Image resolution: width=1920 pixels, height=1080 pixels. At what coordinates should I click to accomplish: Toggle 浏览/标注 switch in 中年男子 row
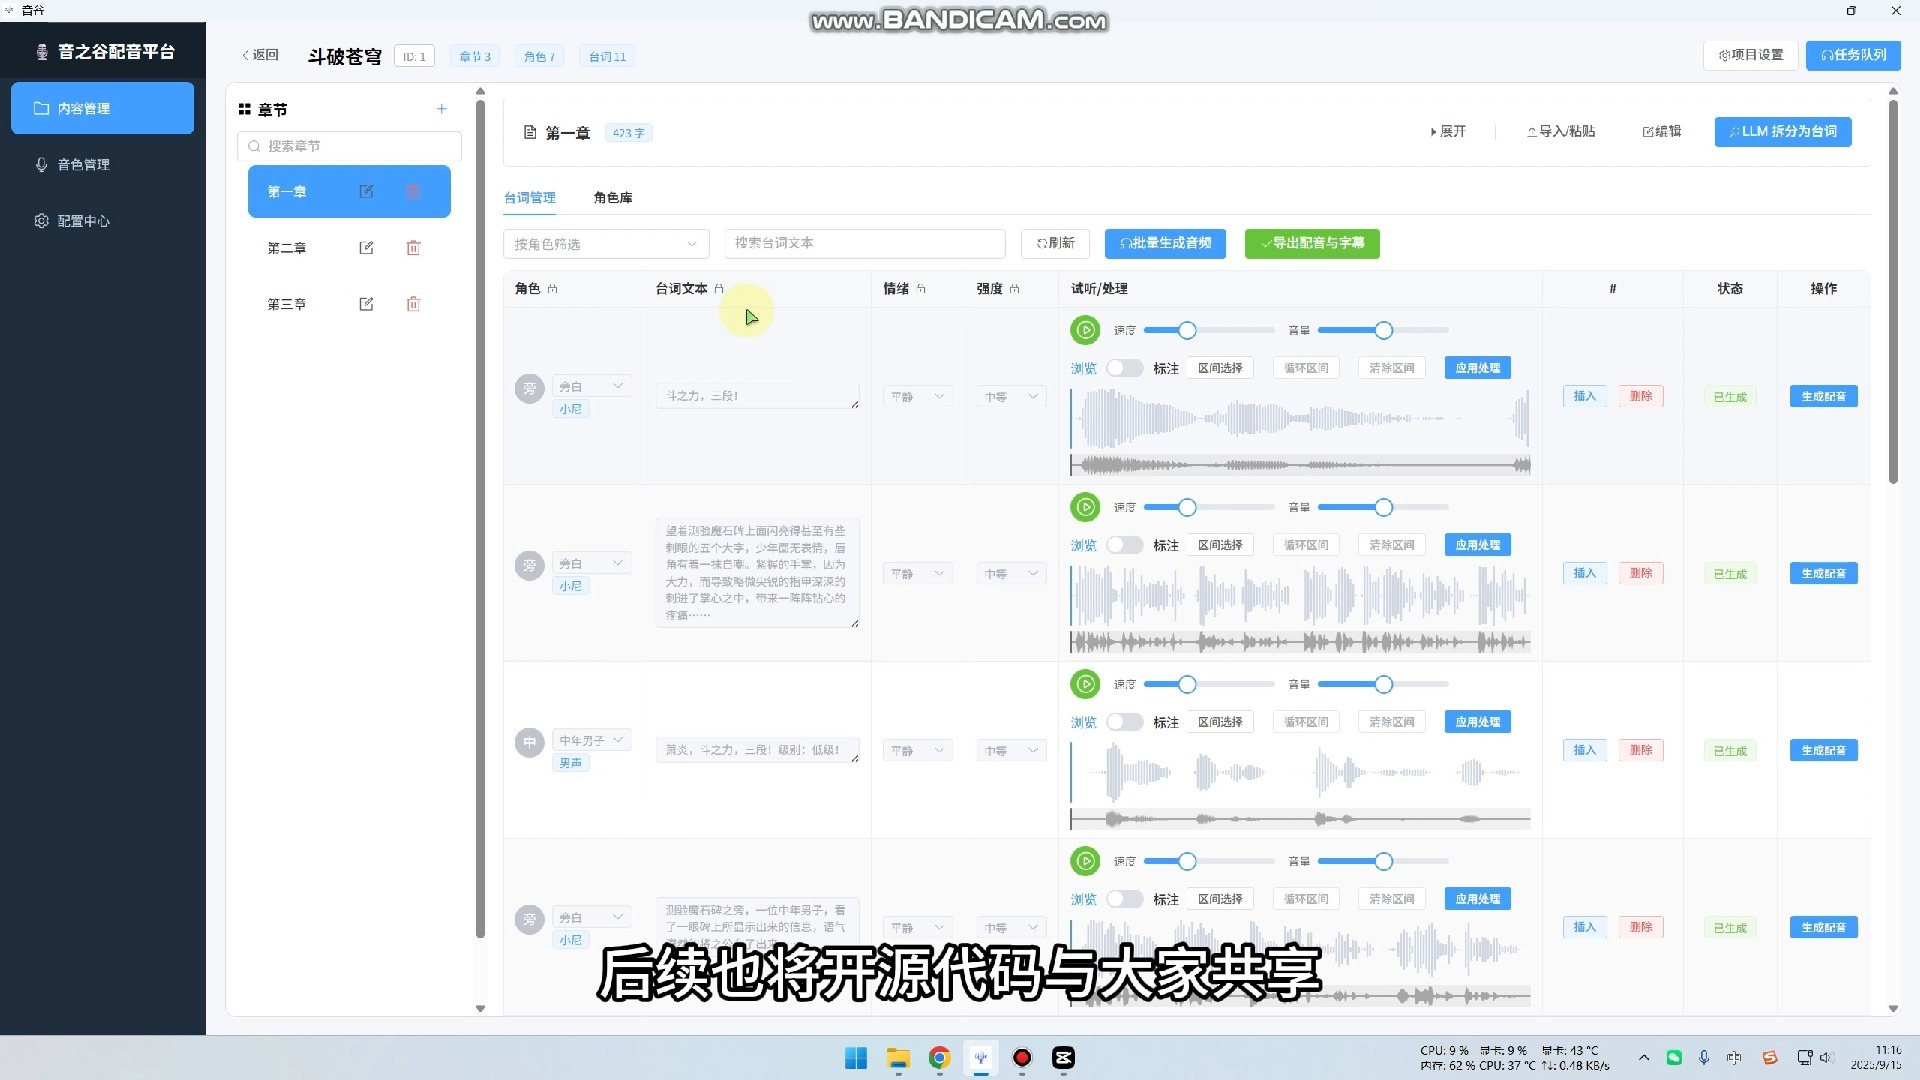[1124, 722]
